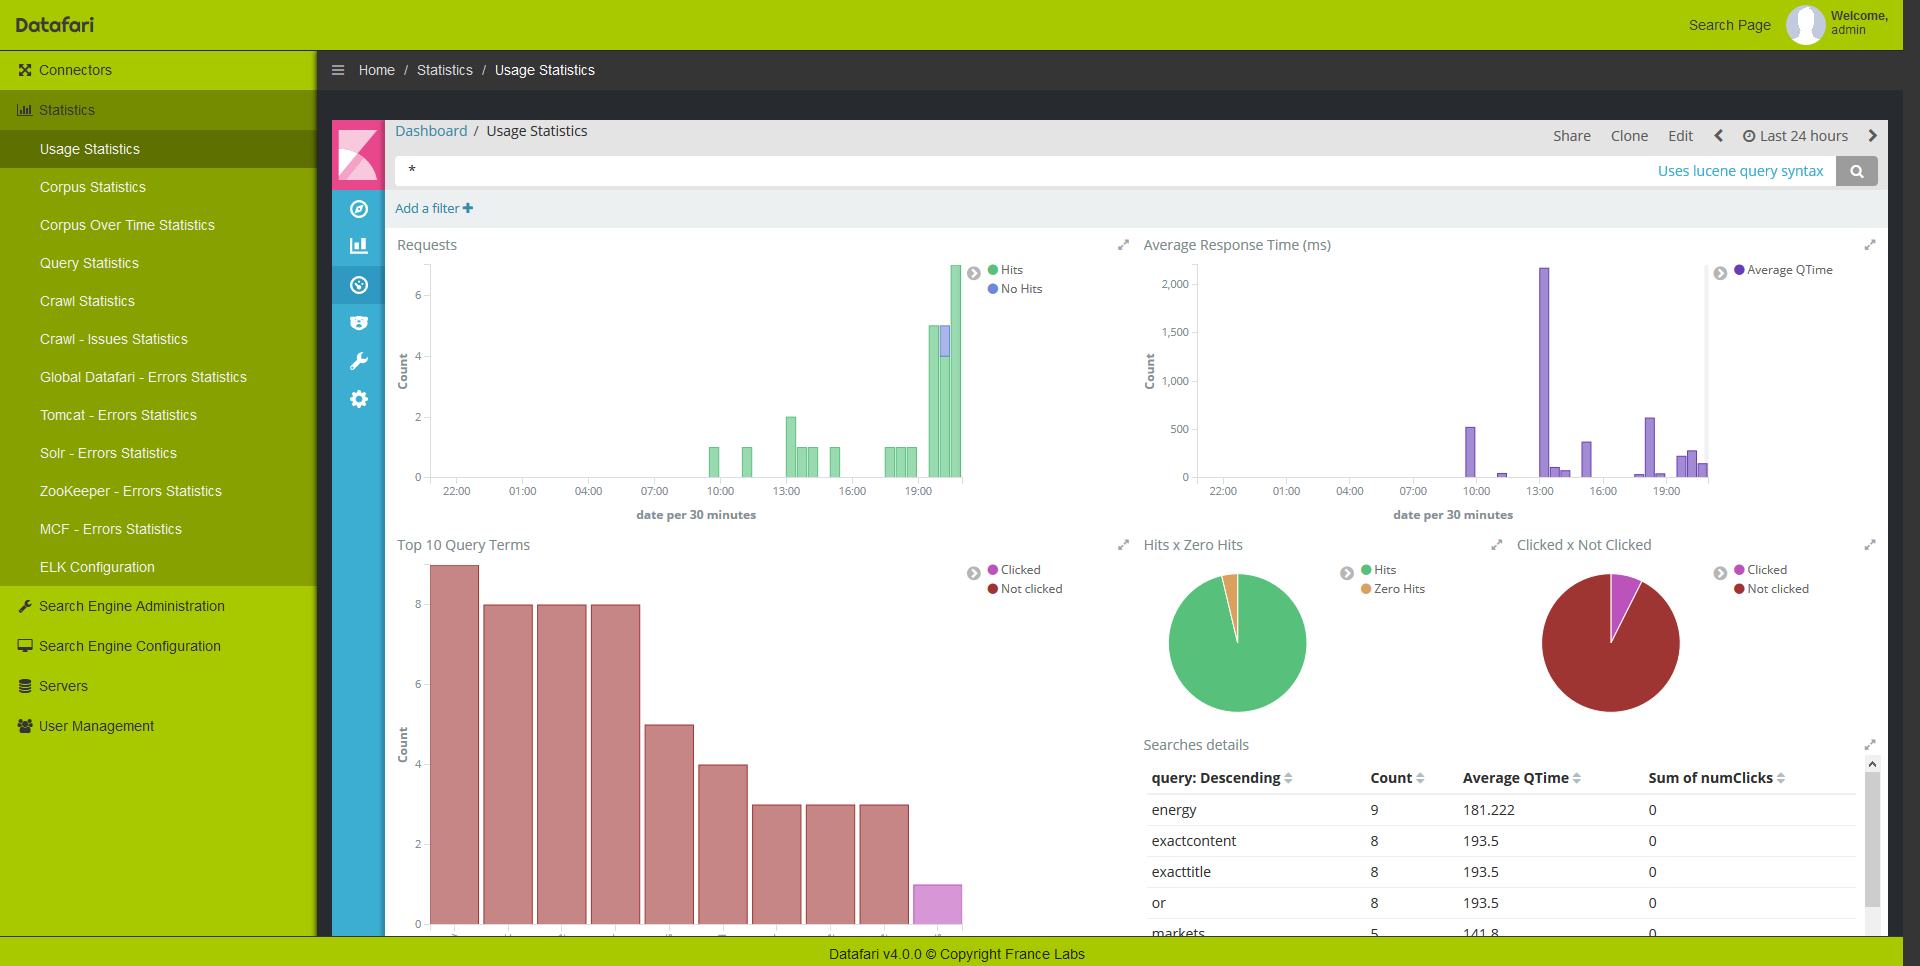Screen dimensions: 1920x966
Task: Open the Kibana Discover compass icon
Action: 358,209
